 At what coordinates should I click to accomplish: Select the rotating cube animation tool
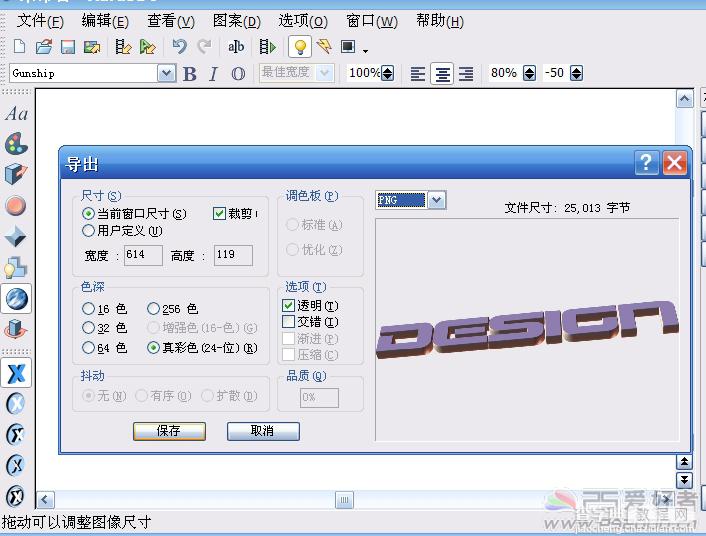click(x=16, y=328)
